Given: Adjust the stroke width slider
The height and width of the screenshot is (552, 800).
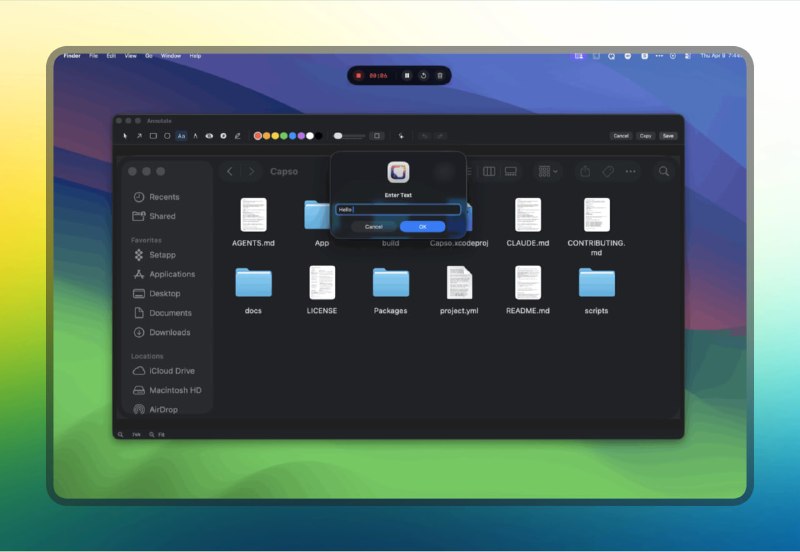Looking at the screenshot, I should pyautogui.click(x=349, y=136).
